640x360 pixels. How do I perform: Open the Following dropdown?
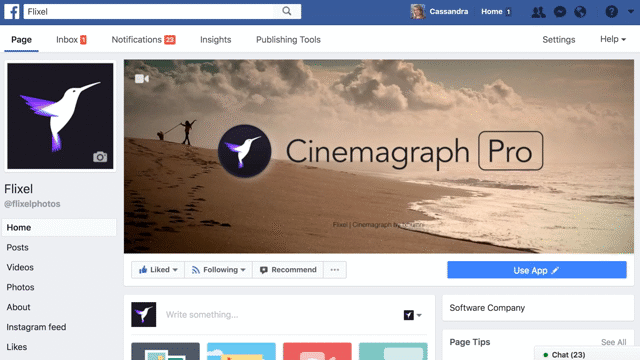[x=218, y=270]
